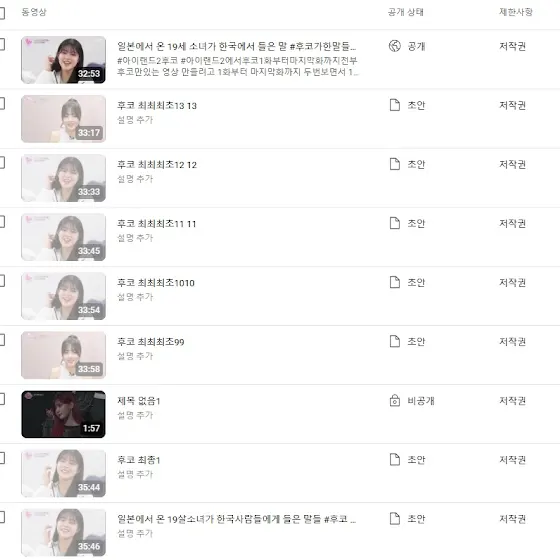Screen dimensions: 560x560
Task: Open video titled 후코 최최최초12 12
Action: (x=157, y=165)
